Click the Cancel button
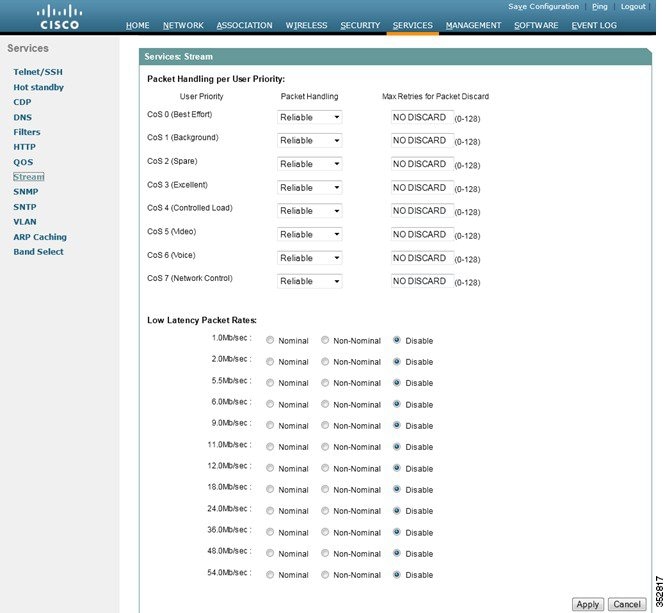Viewport: 665px width, 613px height. [x=627, y=604]
